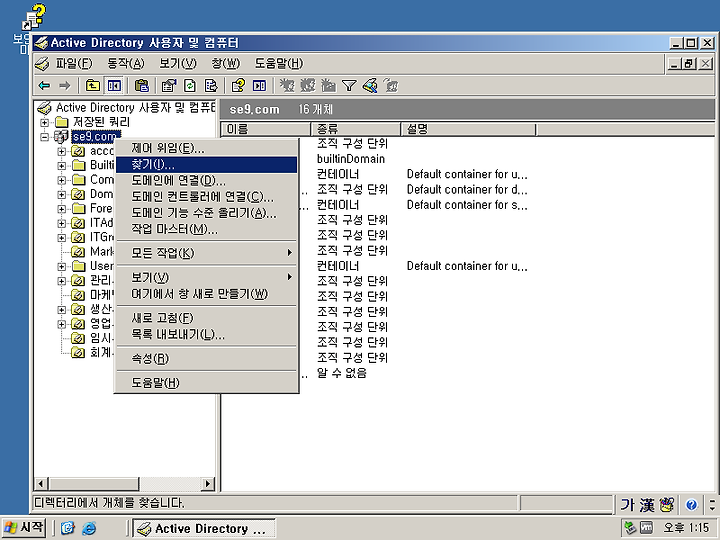Click tree pane scrollbar left arrow

pyautogui.click(x=41, y=484)
